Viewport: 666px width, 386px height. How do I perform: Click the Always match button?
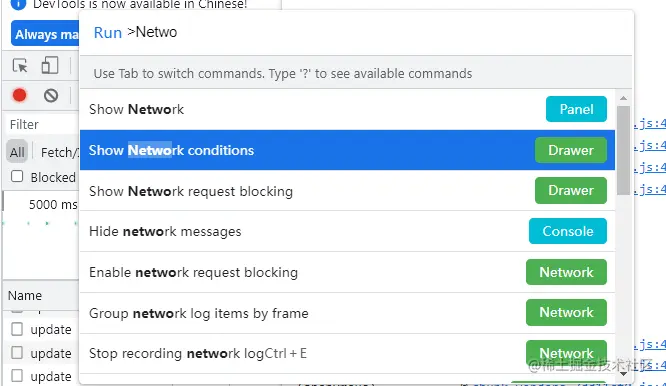tap(45, 34)
